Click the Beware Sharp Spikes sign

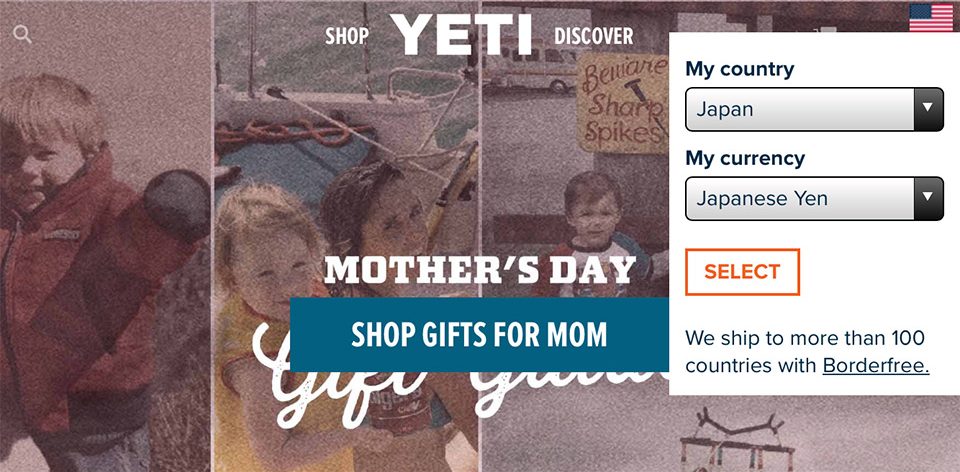point(620,100)
